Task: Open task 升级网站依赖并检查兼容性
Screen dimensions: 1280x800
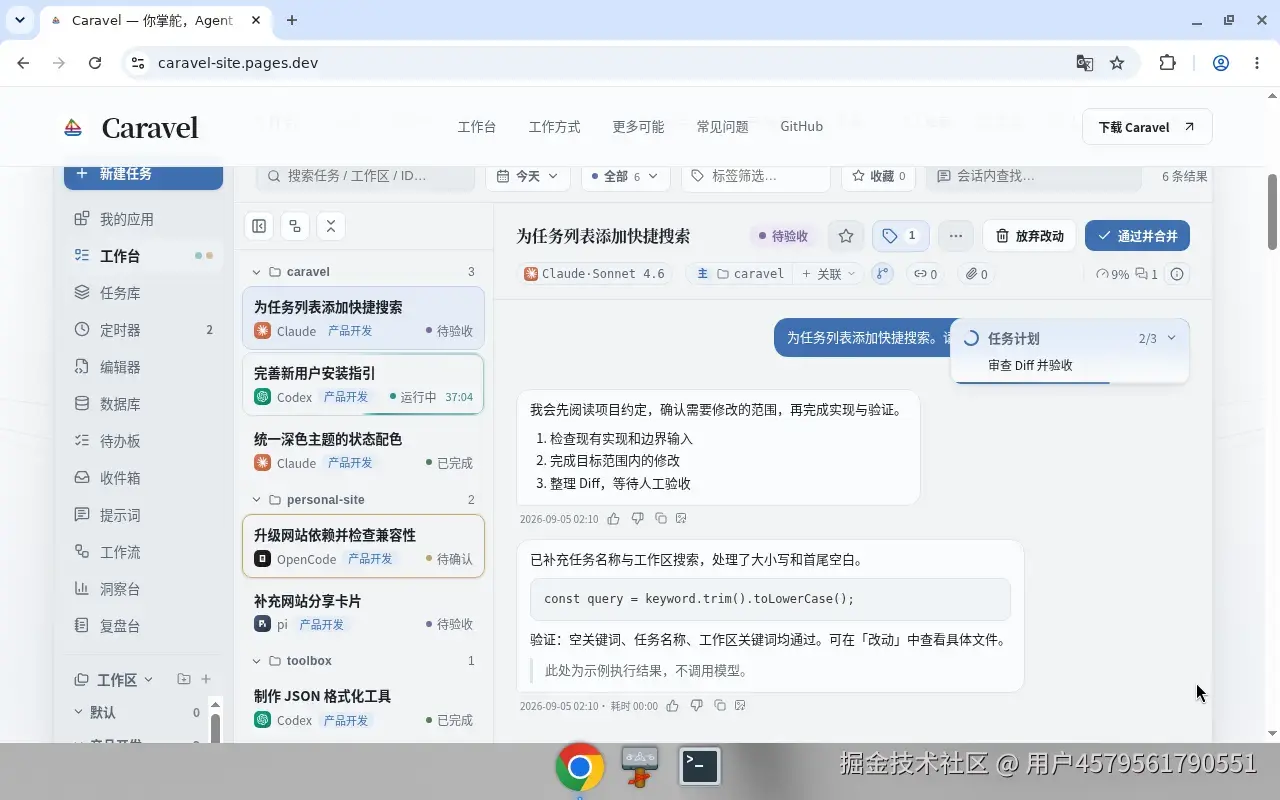Action: (x=363, y=546)
